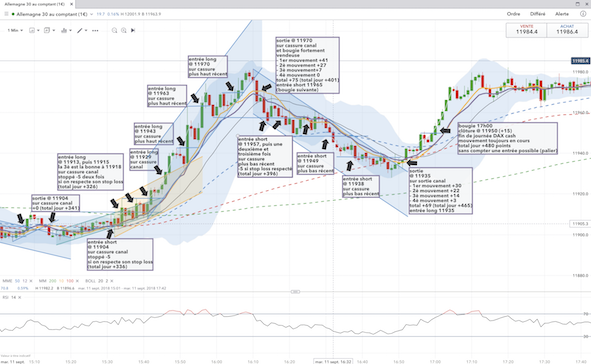Click the window close button top right
The height and width of the screenshot is (364, 591).
586,4
